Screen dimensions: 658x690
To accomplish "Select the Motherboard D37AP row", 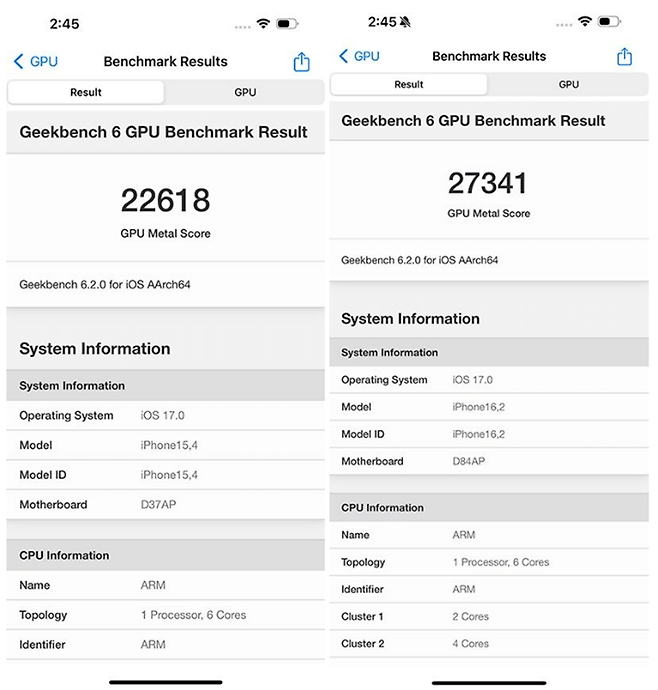I will pyautogui.click(x=165, y=505).
